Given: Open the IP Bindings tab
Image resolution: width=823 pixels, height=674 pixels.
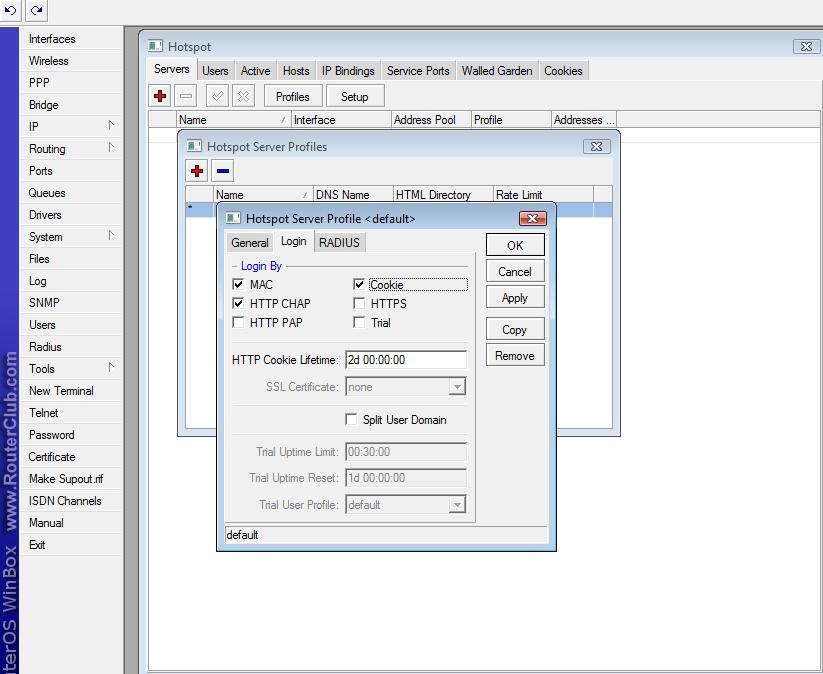Looking at the screenshot, I should [x=348, y=71].
